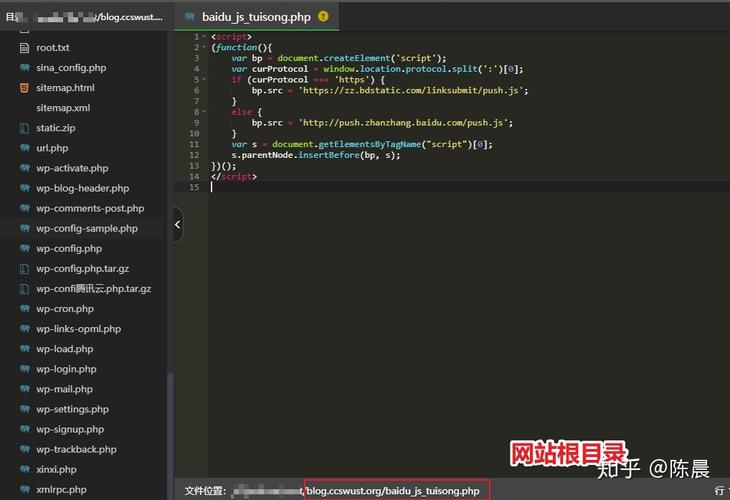This screenshot has height=500, width=730.
Task: Fold the script tag at line 1
Action: [204, 36]
